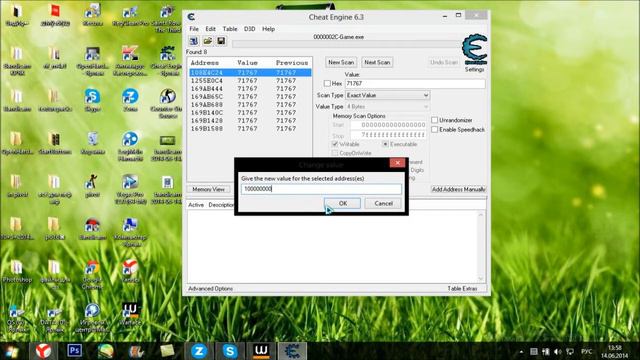Toggle the Hex checkbox

327,83
